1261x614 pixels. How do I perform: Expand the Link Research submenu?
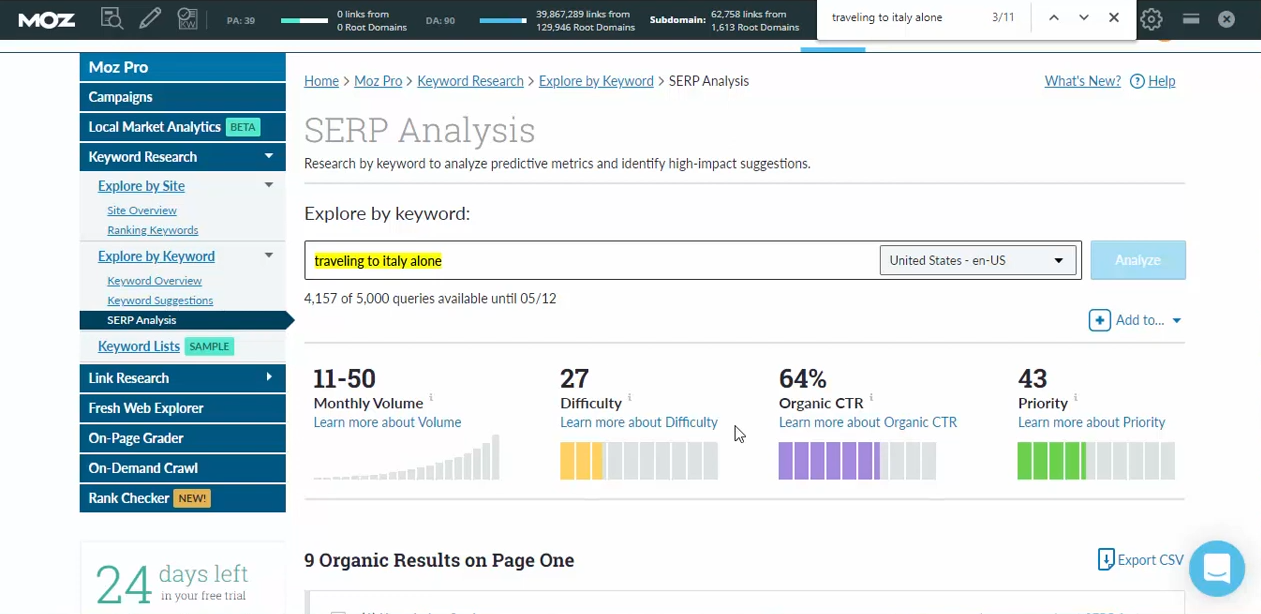(x=268, y=378)
